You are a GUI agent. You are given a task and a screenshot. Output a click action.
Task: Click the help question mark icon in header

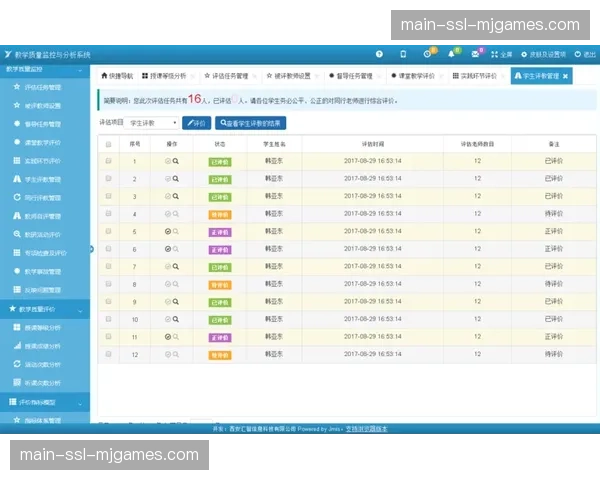pyautogui.click(x=379, y=54)
